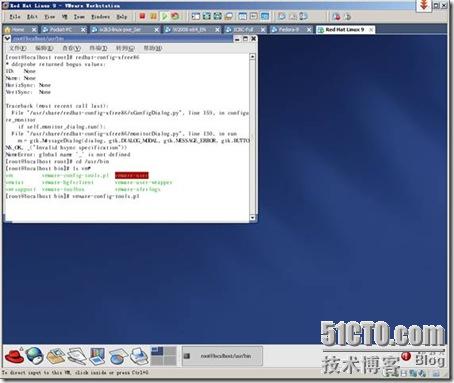Screen dimensions: 454x383
Task: Switch to top-left workspace in pager
Action: 157,351
